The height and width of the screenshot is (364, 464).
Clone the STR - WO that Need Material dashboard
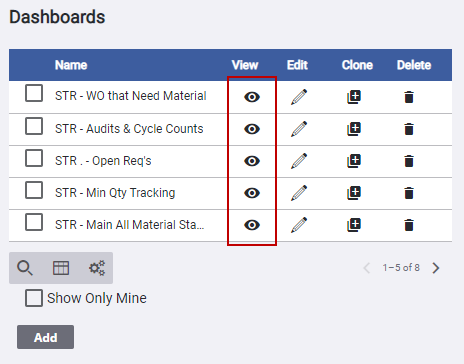(354, 97)
